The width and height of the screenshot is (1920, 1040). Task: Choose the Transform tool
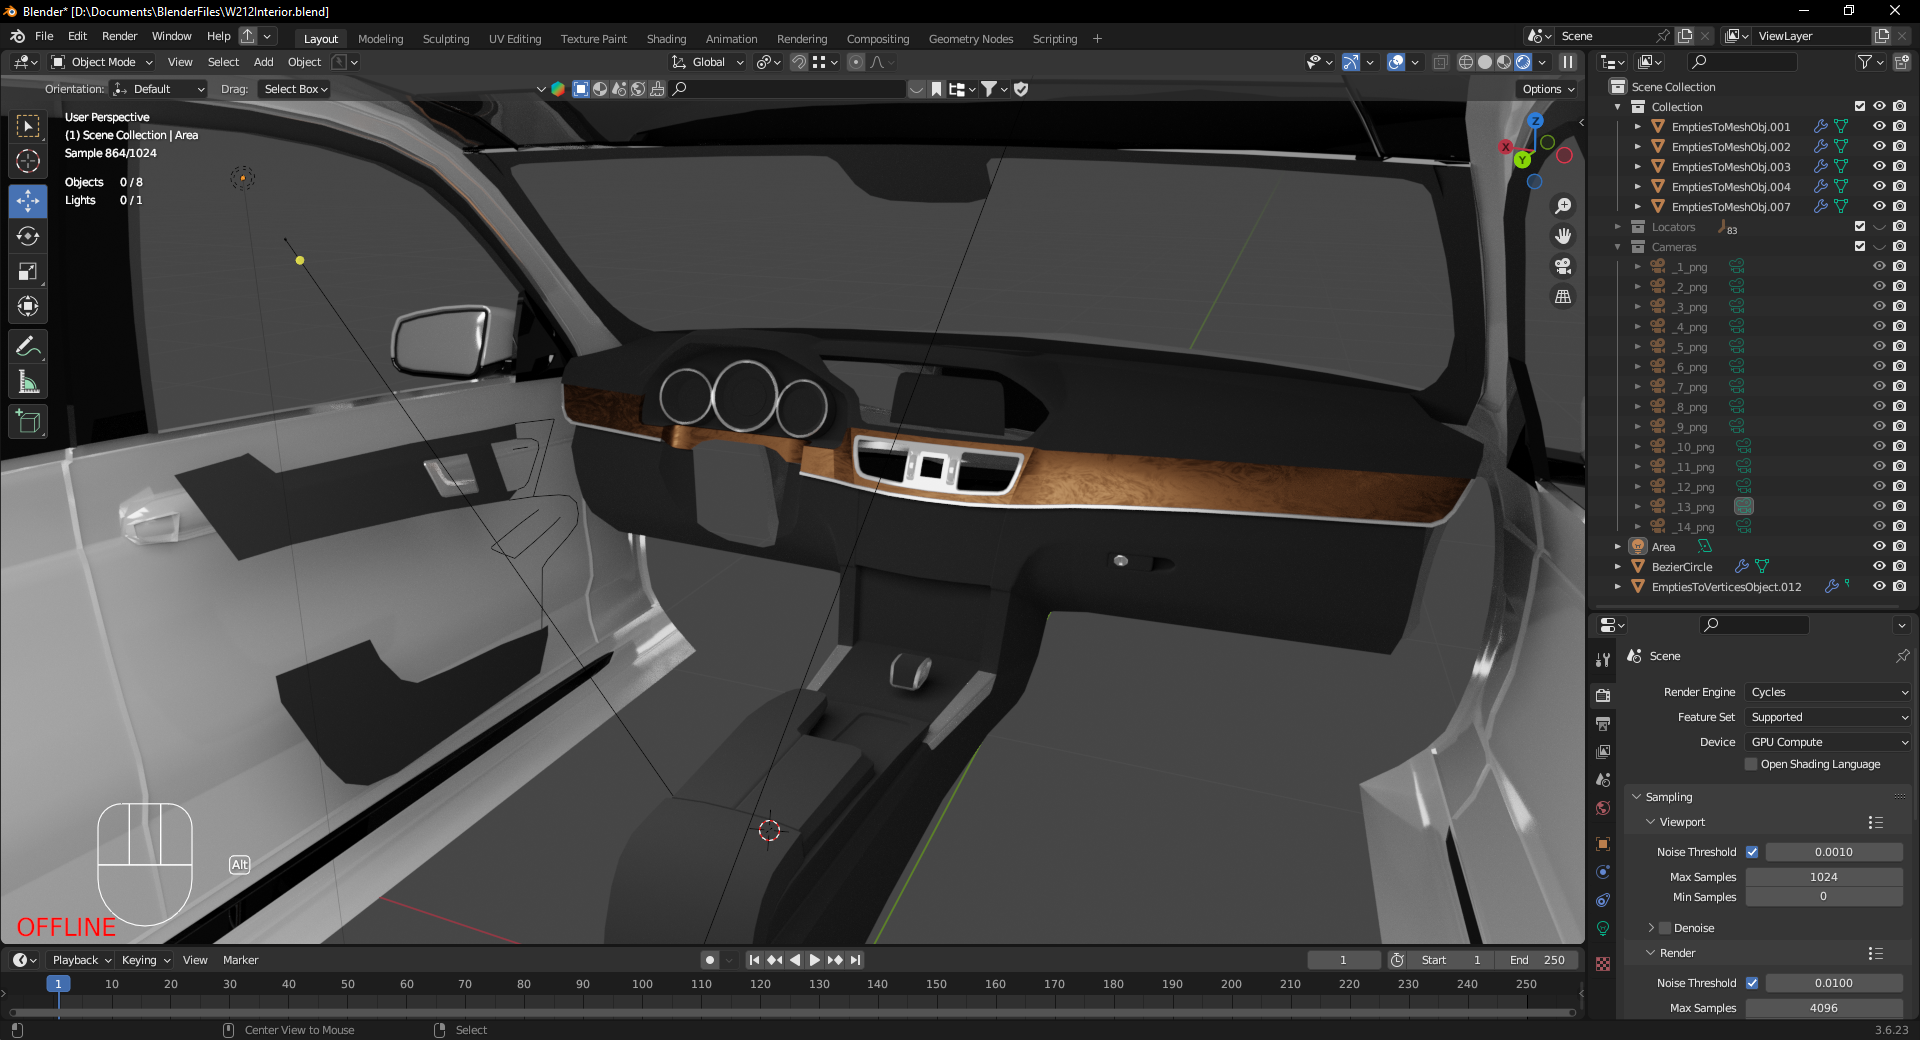pyautogui.click(x=28, y=307)
